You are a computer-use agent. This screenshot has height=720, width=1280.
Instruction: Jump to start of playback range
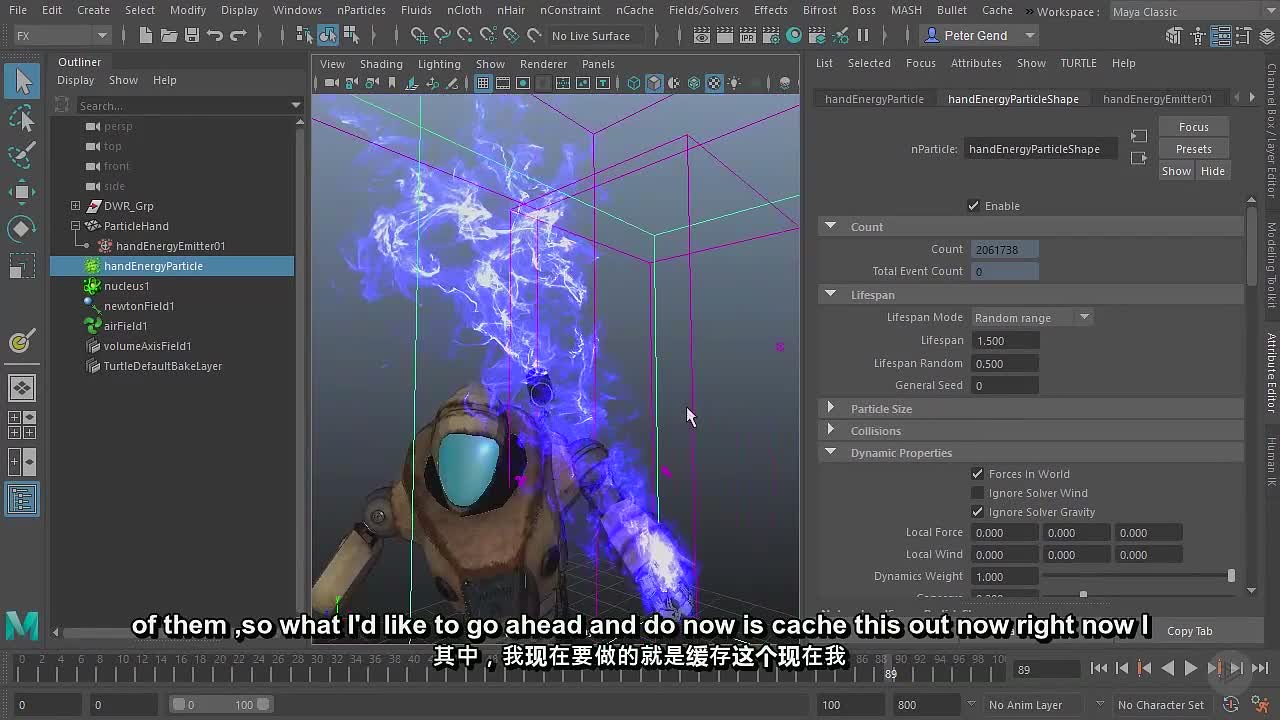point(1099,669)
